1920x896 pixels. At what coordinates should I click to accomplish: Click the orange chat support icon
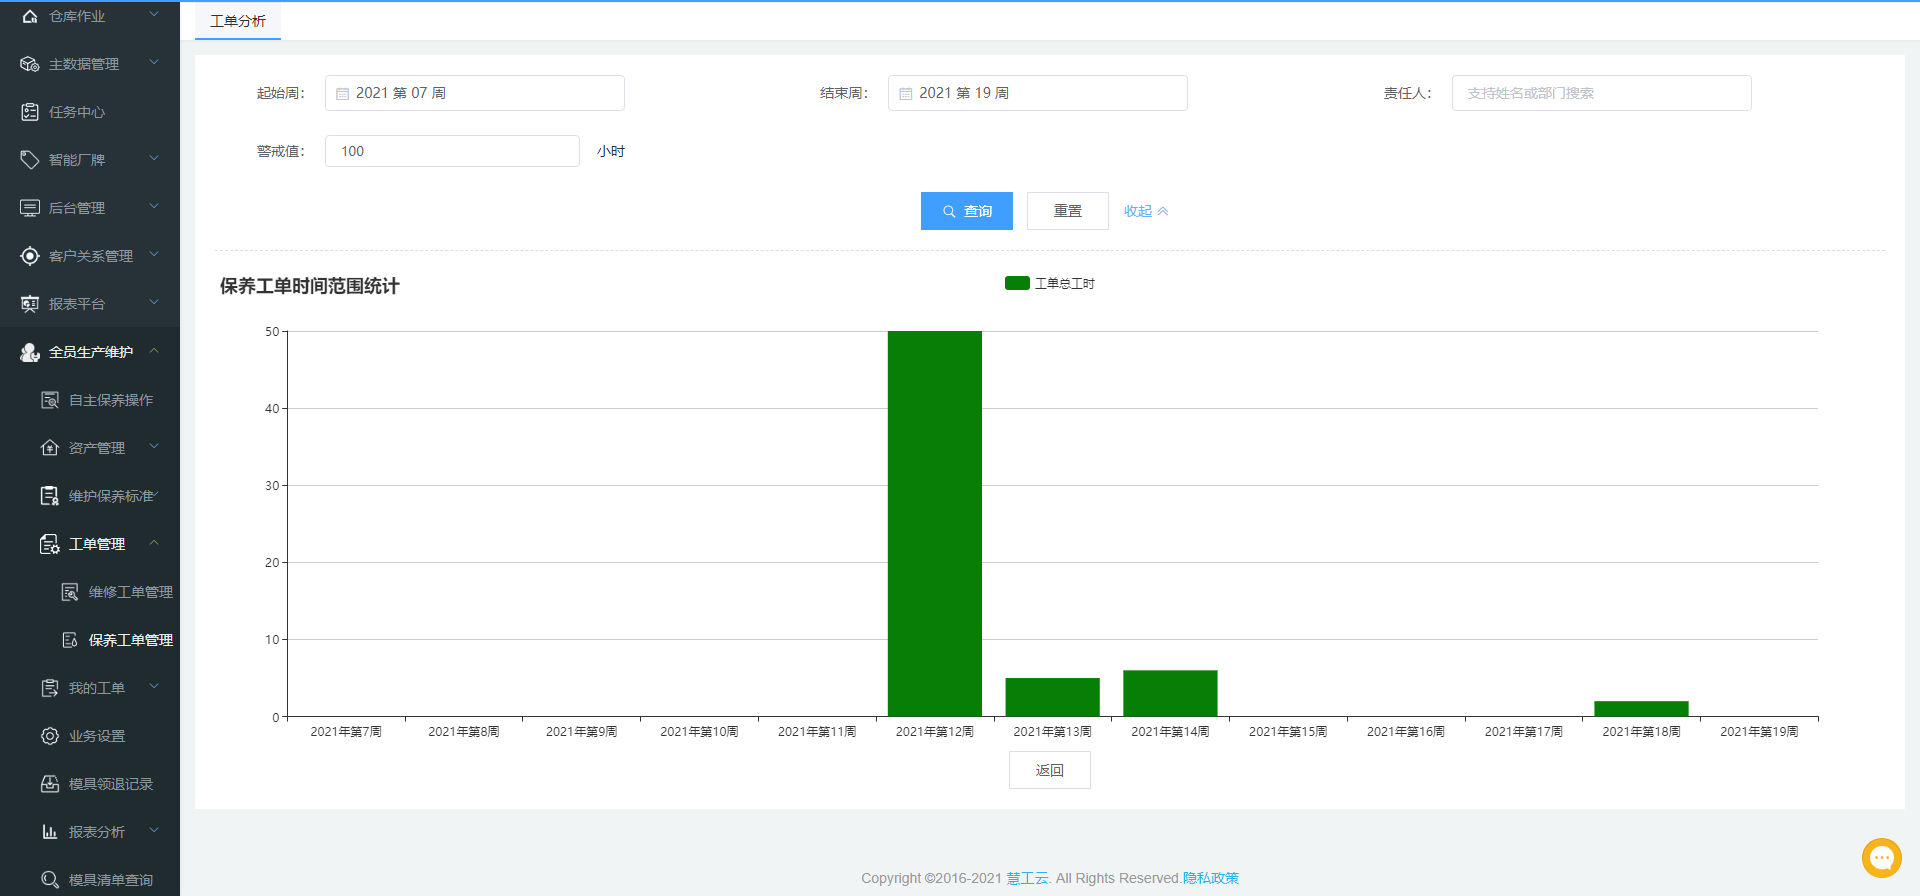click(x=1881, y=857)
